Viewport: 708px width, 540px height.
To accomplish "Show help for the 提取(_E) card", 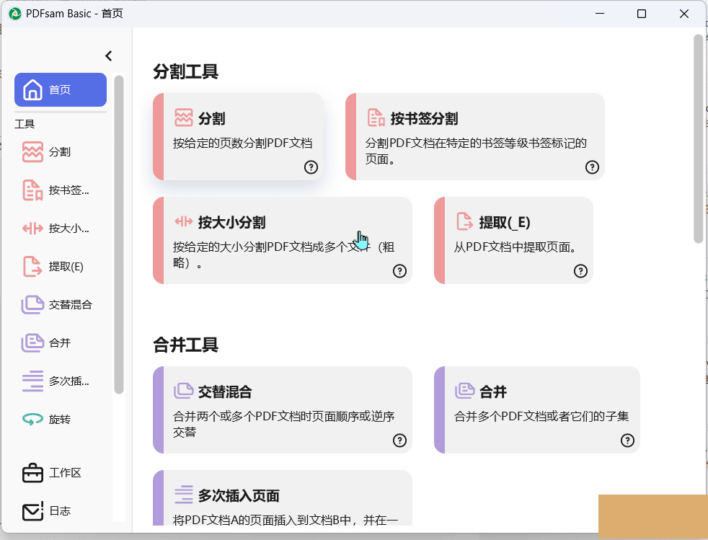I will click(581, 271).
